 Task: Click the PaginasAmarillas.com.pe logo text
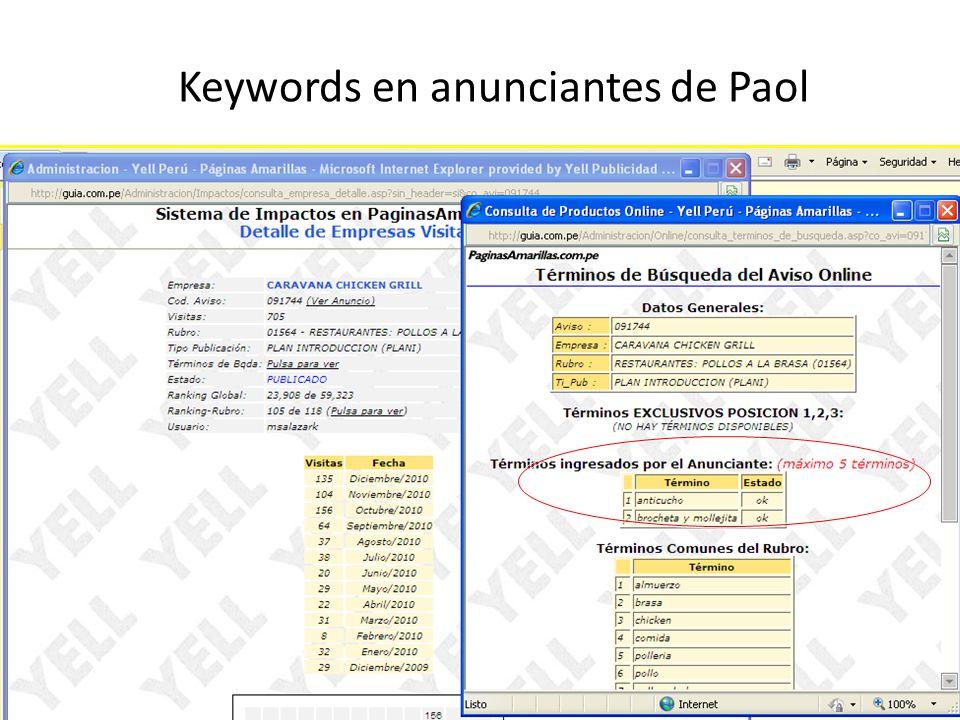point(533,255)
